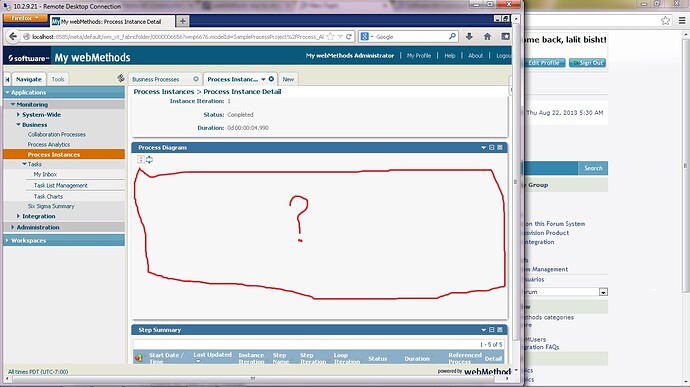Close the Process Diagram panel icon
This screenshot has height=387, width=690.
pyautogui.click(x=500, y=147)
